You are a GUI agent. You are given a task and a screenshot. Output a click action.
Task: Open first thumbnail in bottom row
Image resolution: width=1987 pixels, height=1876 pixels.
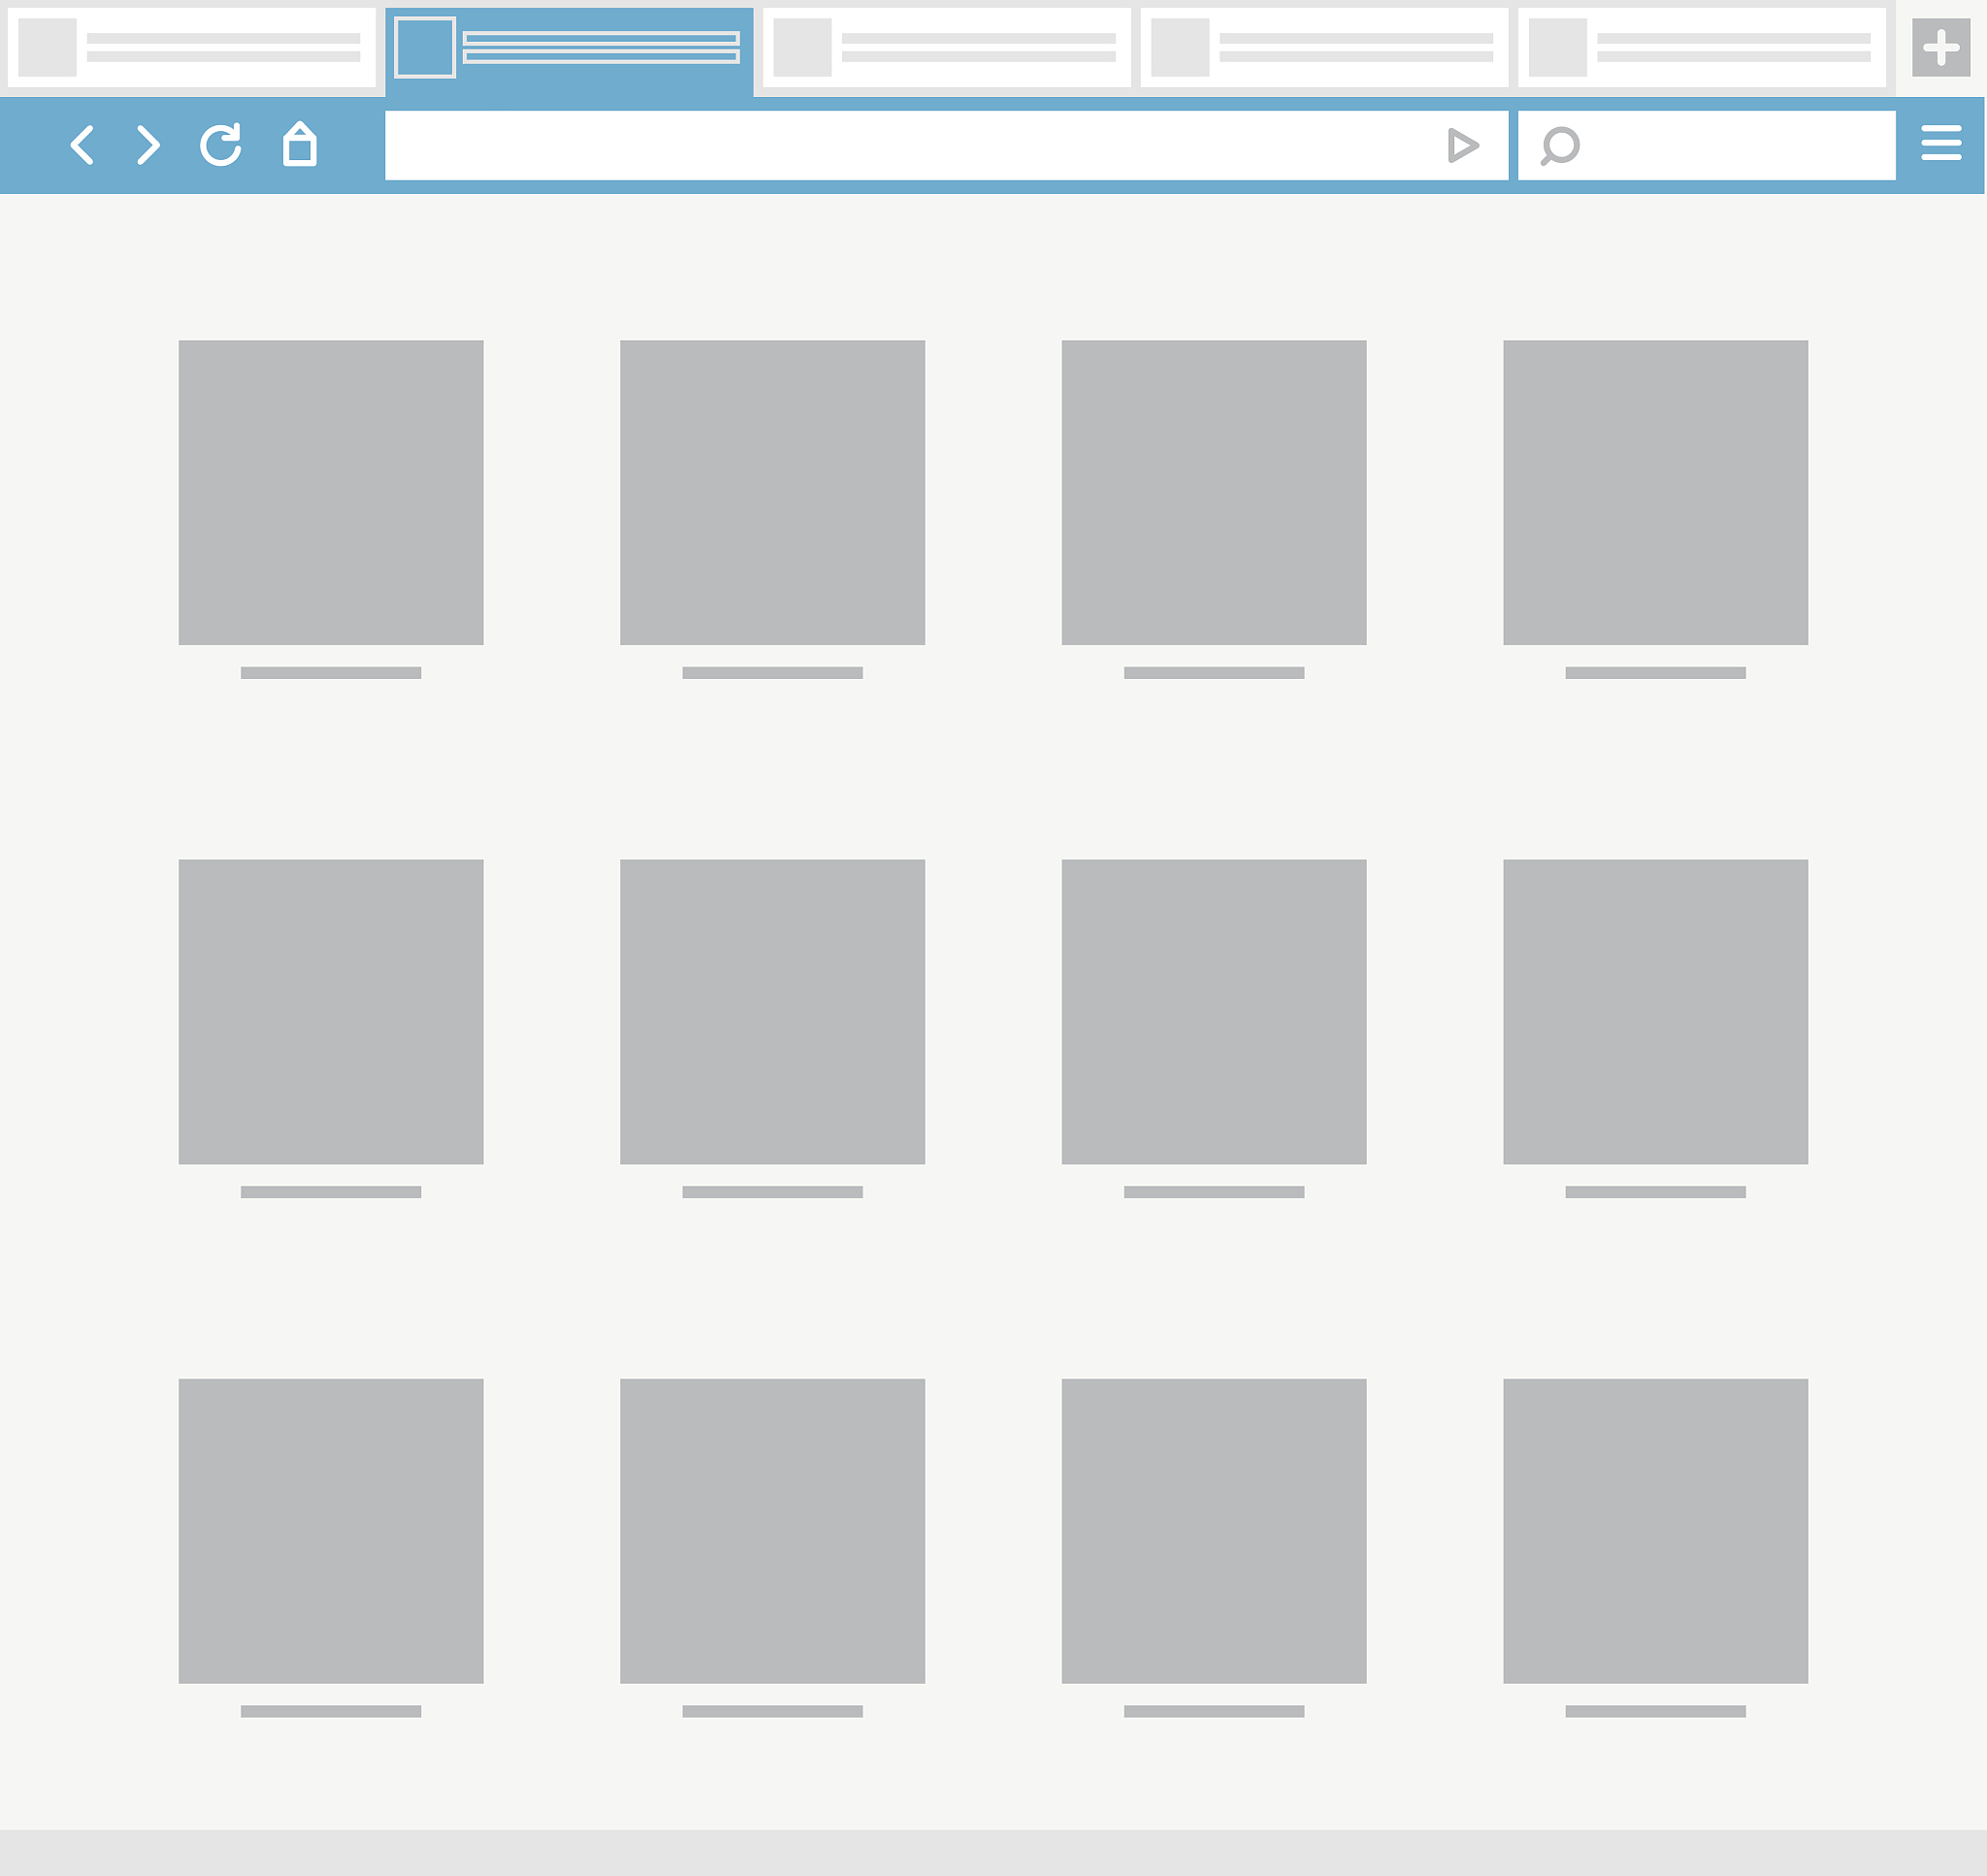[331, 1531]
